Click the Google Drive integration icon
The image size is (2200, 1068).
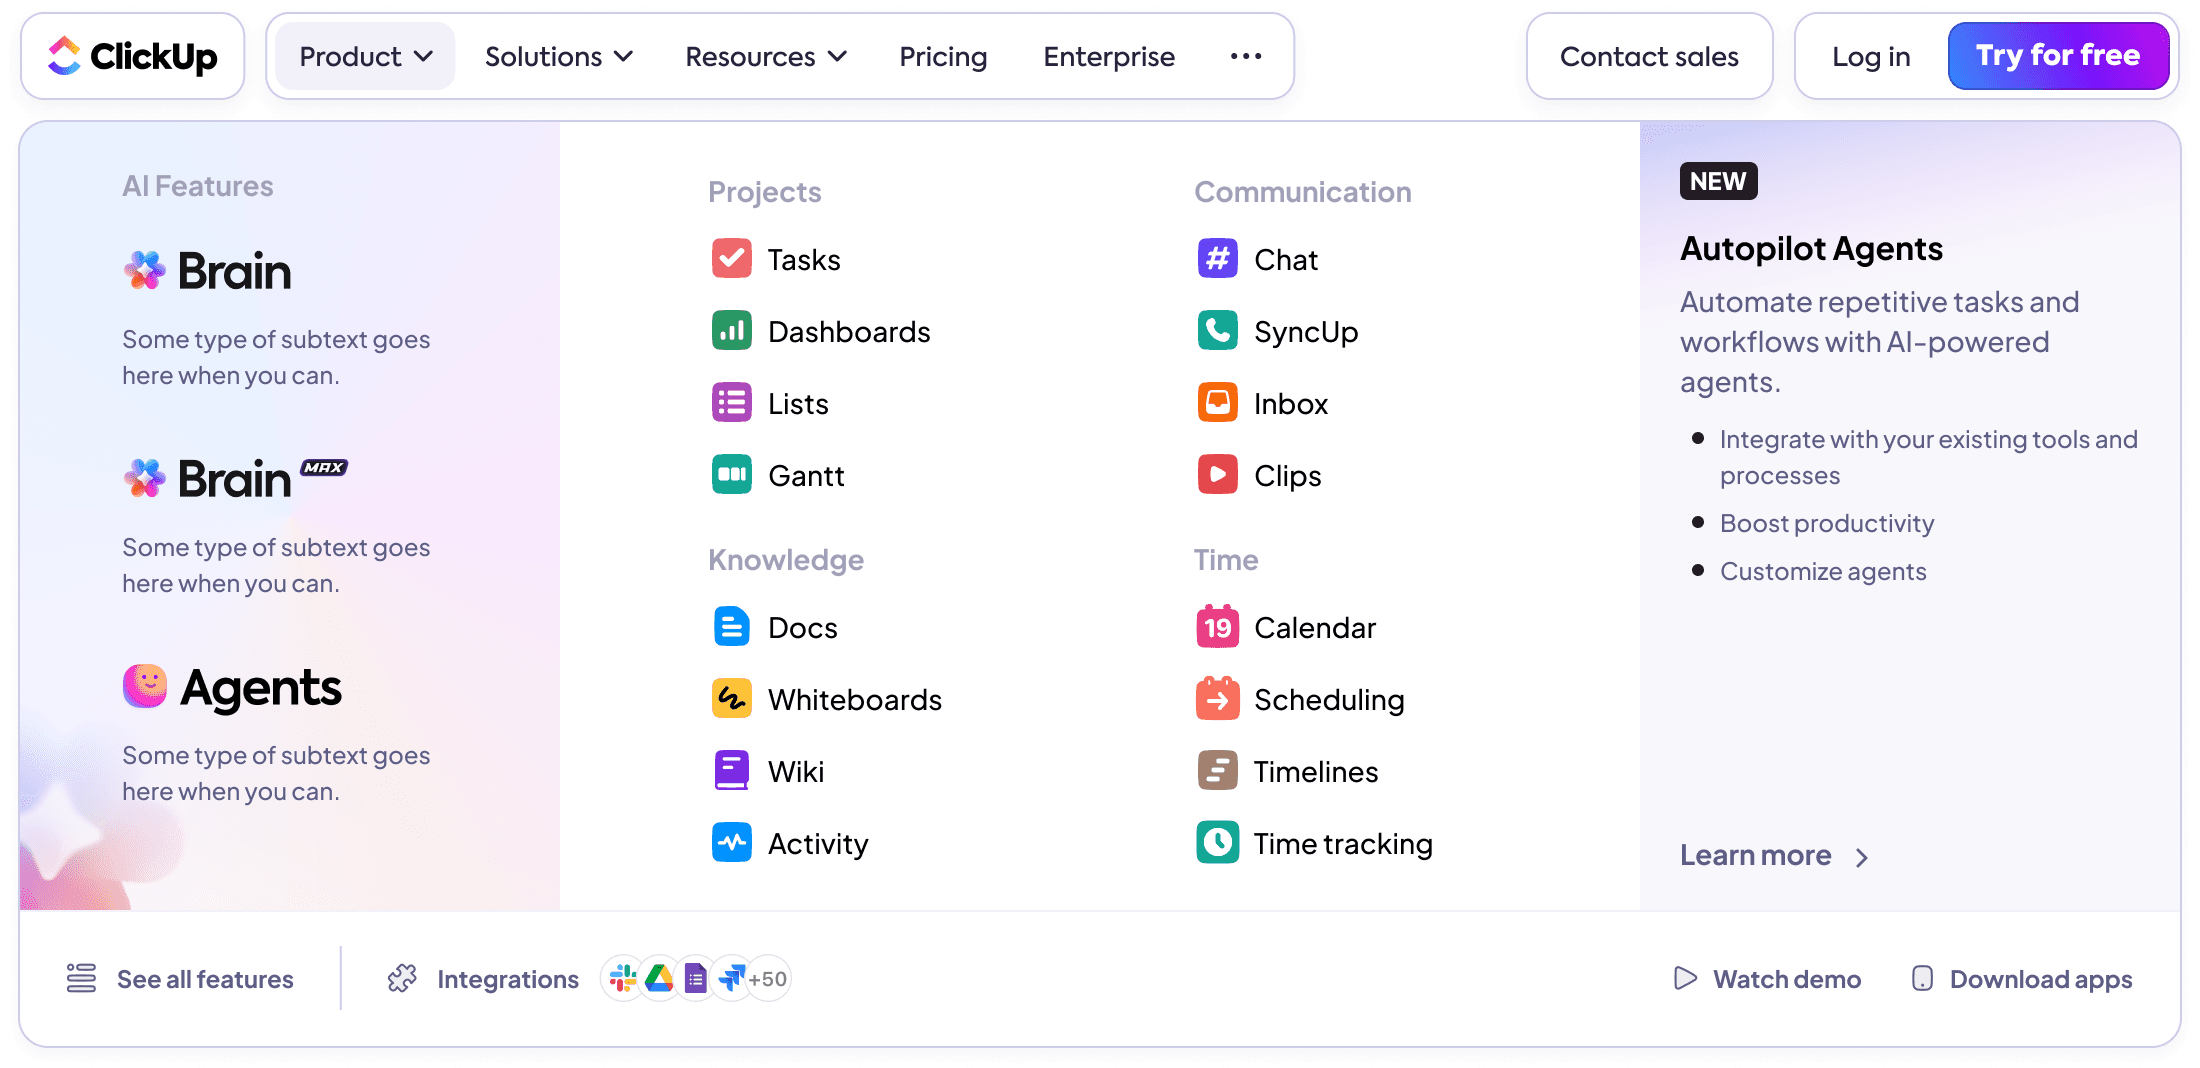click(659, 978)
